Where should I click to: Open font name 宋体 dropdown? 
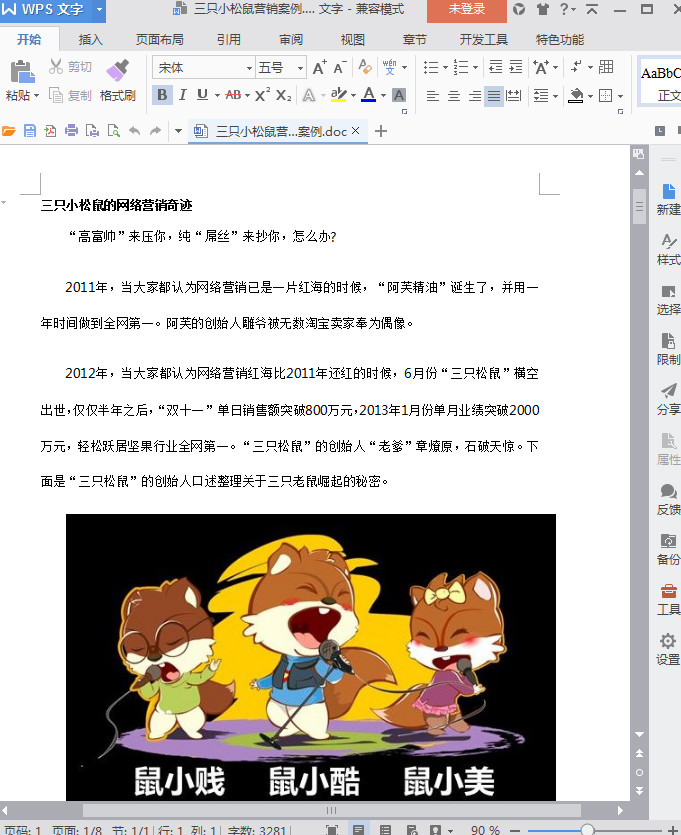pos(249,68)
